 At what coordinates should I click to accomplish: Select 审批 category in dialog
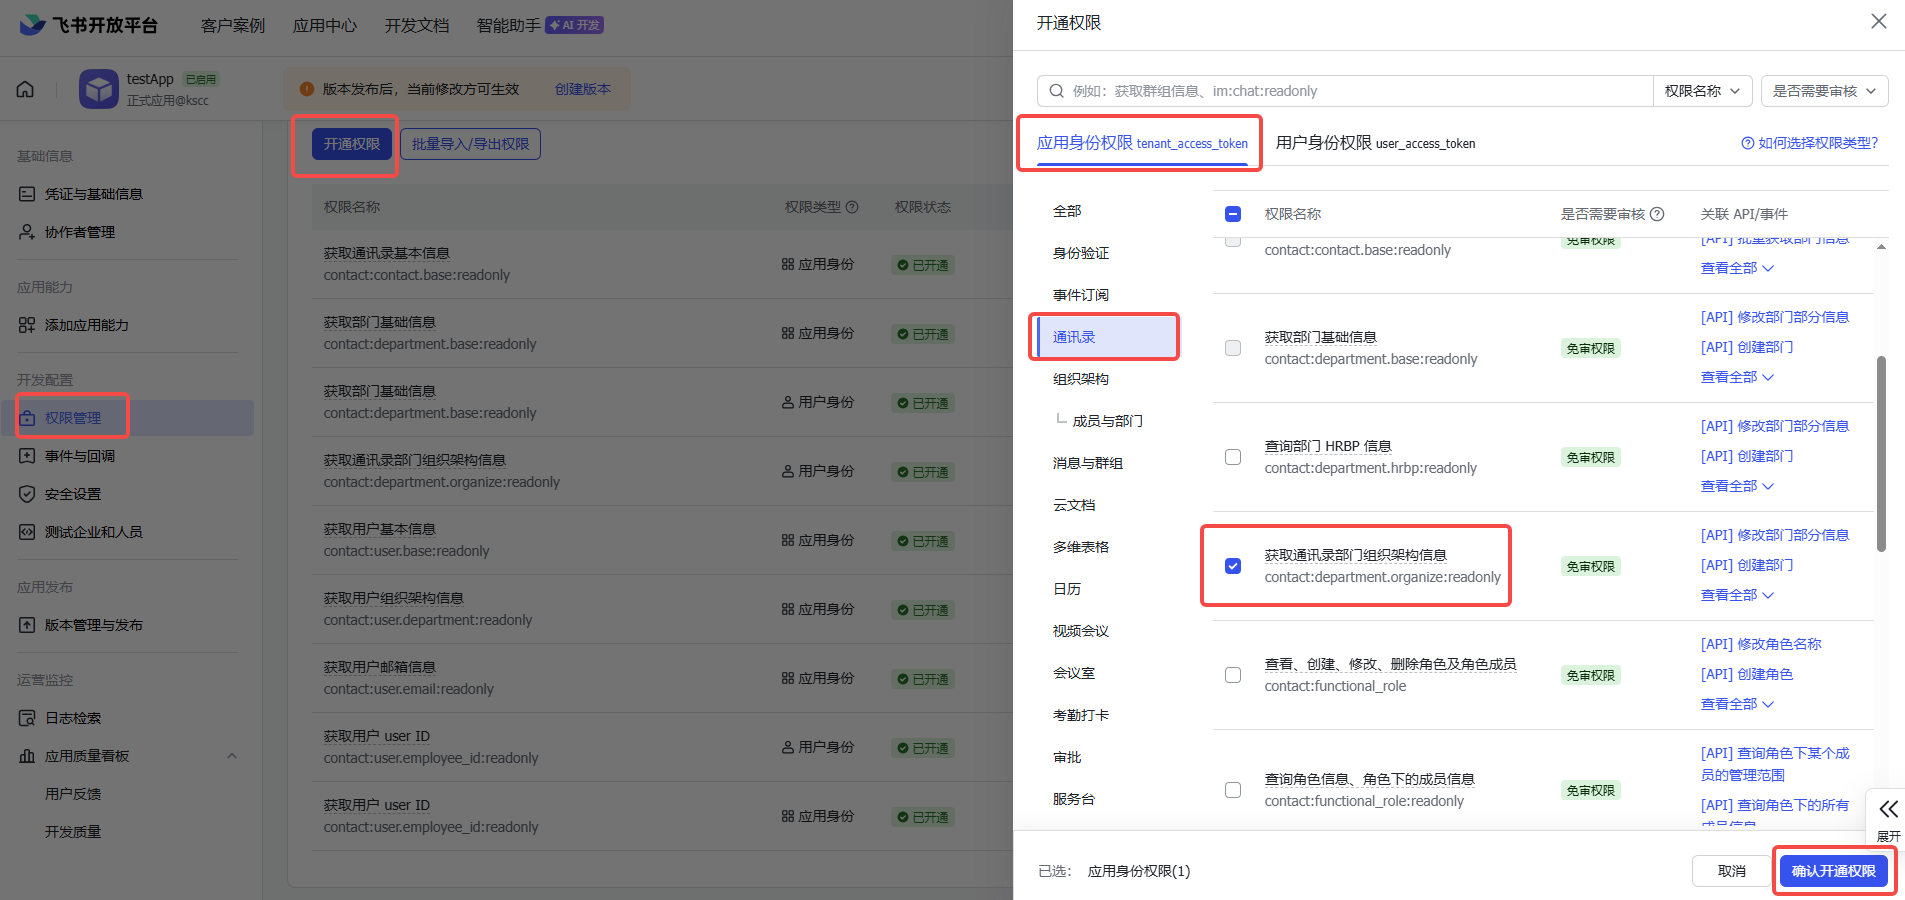coord(1067,757)
